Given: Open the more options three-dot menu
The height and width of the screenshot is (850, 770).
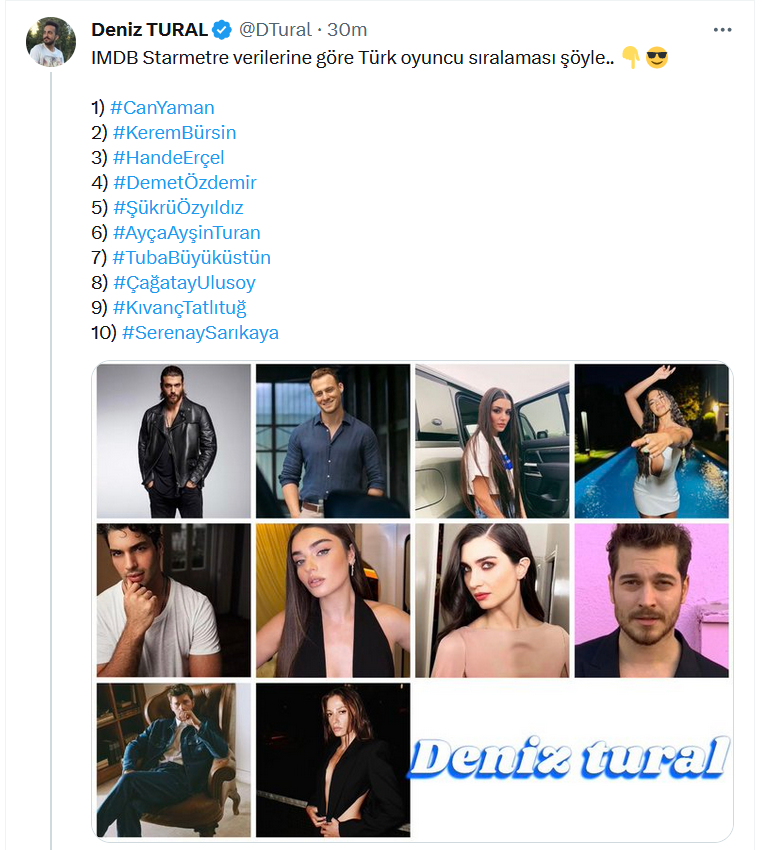Looking at the screenshot, I should click(x=722, y=31).
